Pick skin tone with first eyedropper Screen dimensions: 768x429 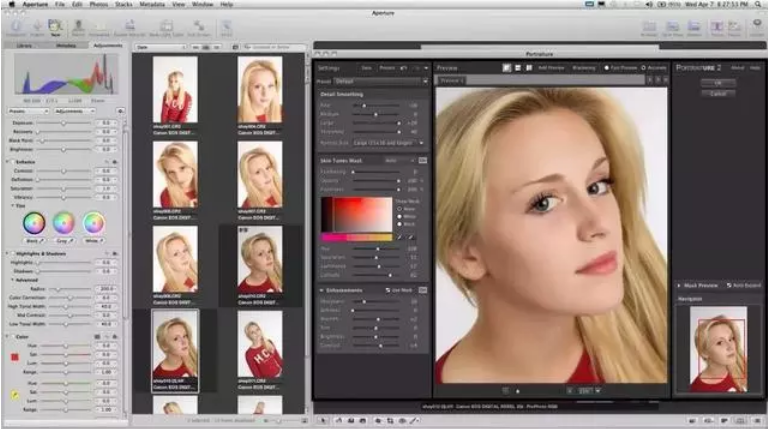(x=400, y=238)
